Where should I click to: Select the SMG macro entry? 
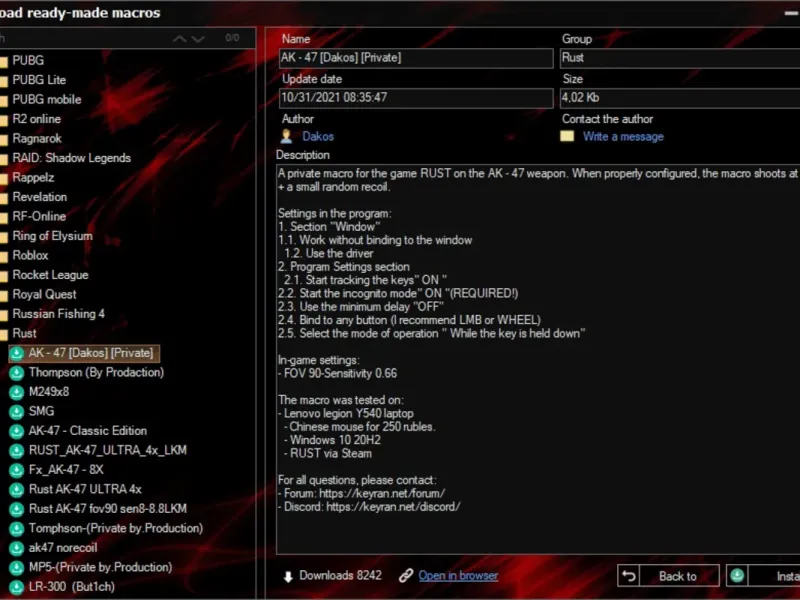(41, 412)
